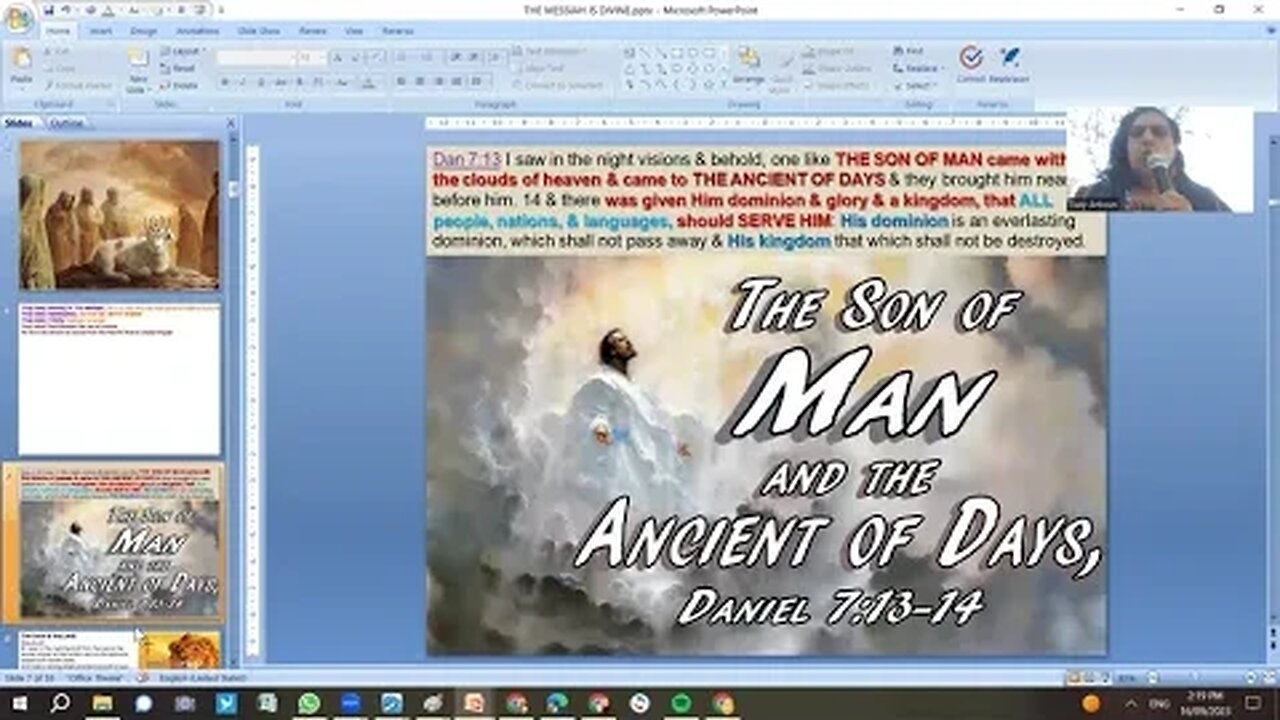Image resolution: width=1280 pixels, height=720 pixels.
Task: Switch to Normal view in status bar
Action: (x=1072, y=677)
